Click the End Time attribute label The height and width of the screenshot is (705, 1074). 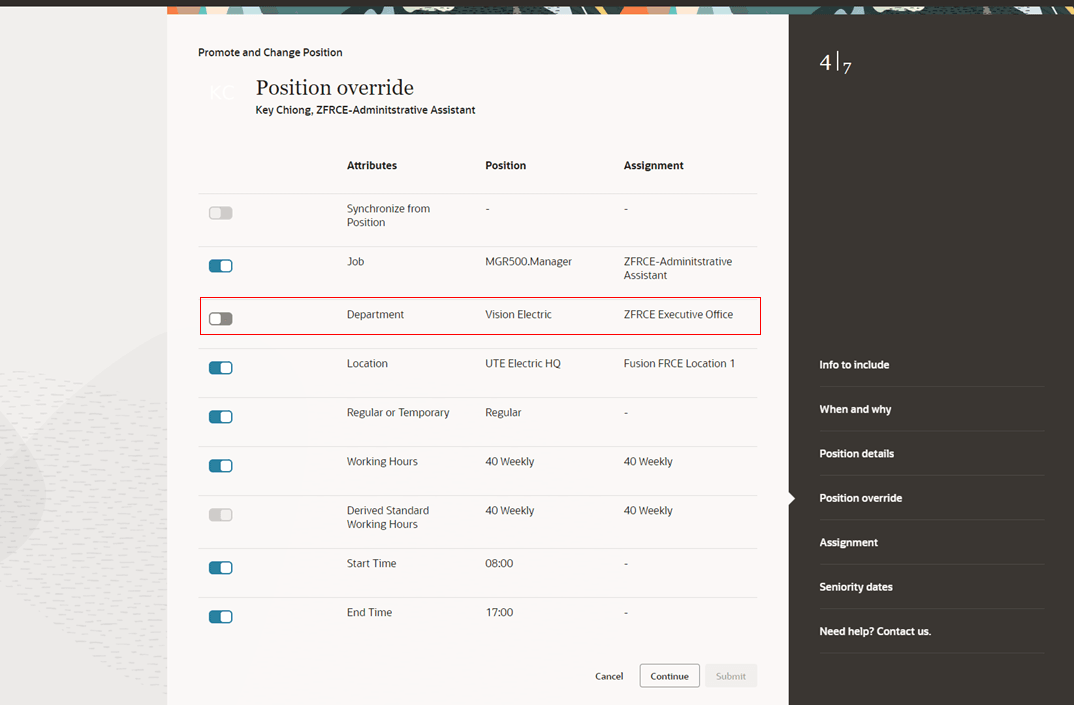click(x=369, y=613)
